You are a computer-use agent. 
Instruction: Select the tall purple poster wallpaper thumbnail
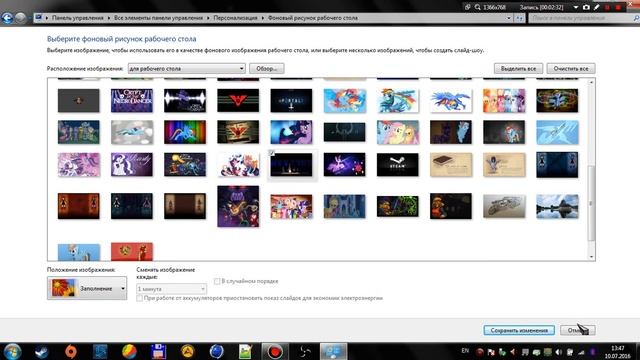(x=238, y=206)
